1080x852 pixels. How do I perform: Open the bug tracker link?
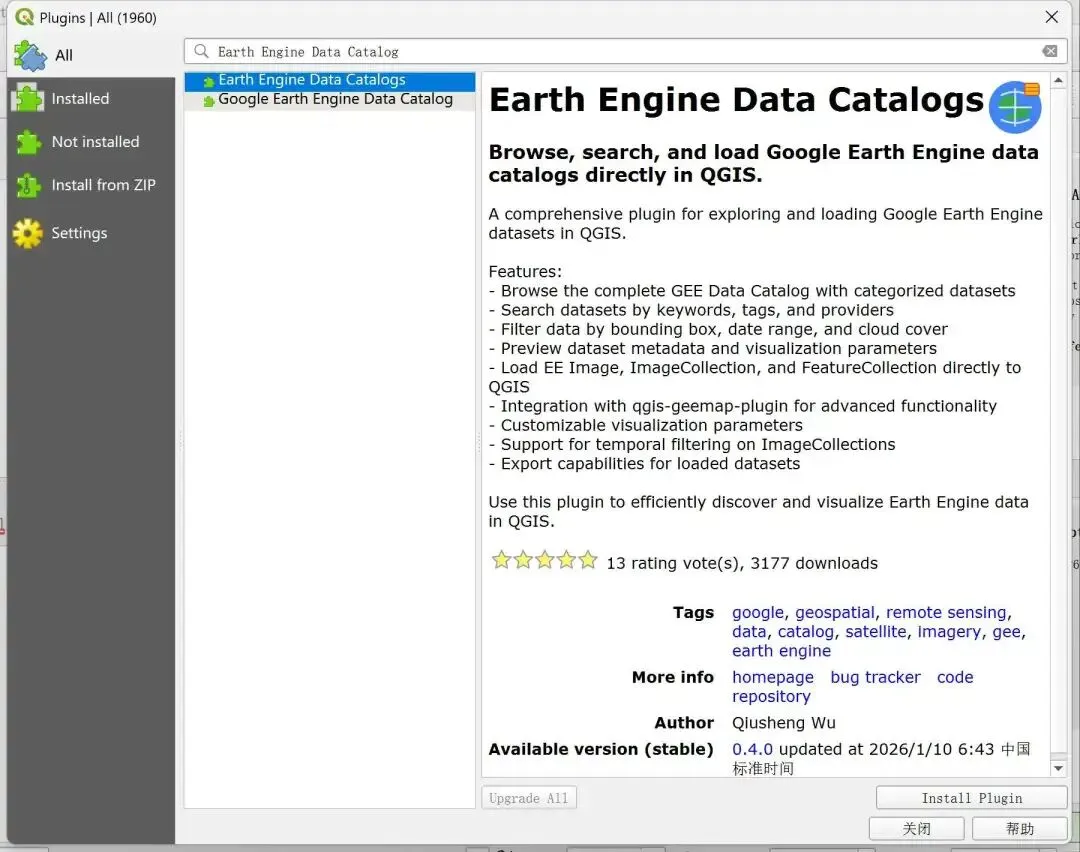click(x=875, y=677)
